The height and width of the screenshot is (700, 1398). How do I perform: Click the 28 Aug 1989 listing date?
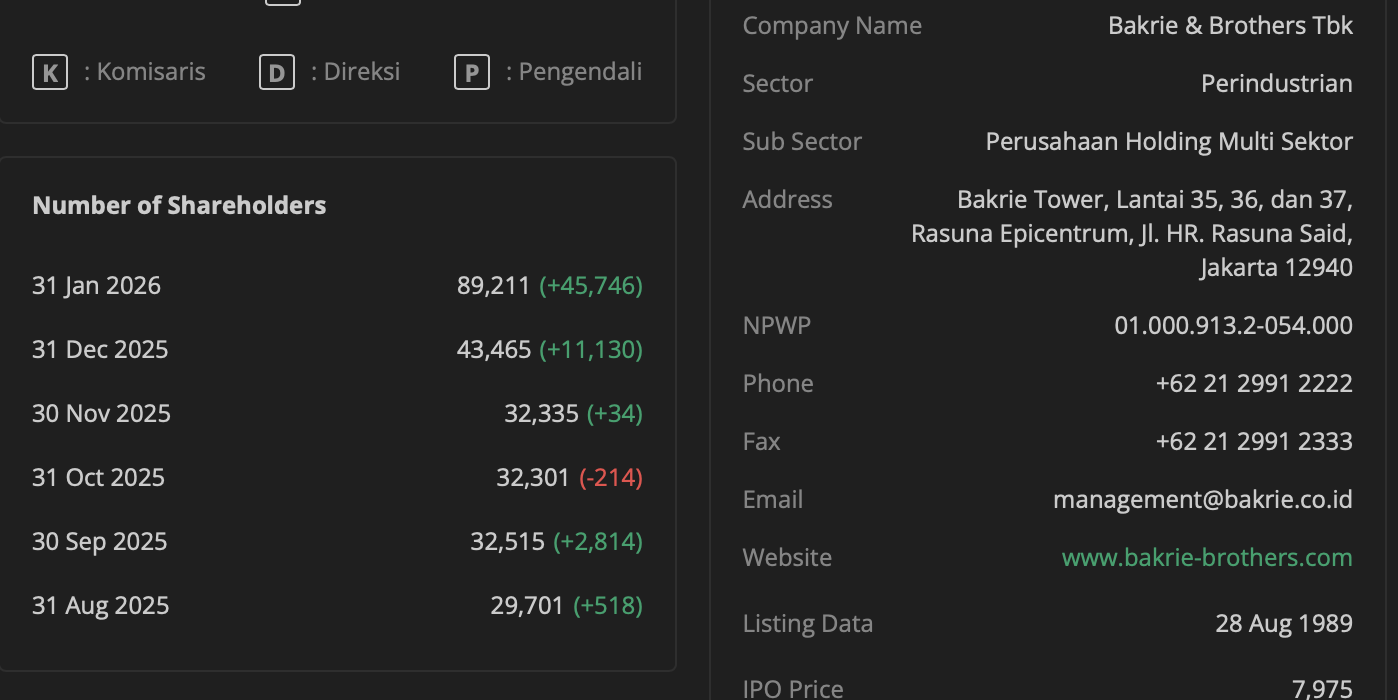pos(1283,624)
